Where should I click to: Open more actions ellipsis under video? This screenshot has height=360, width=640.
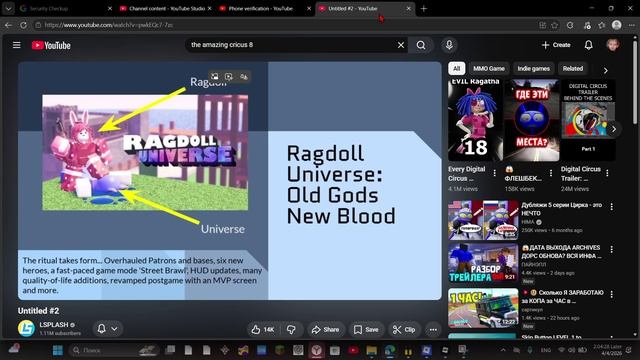coord(433,329)
